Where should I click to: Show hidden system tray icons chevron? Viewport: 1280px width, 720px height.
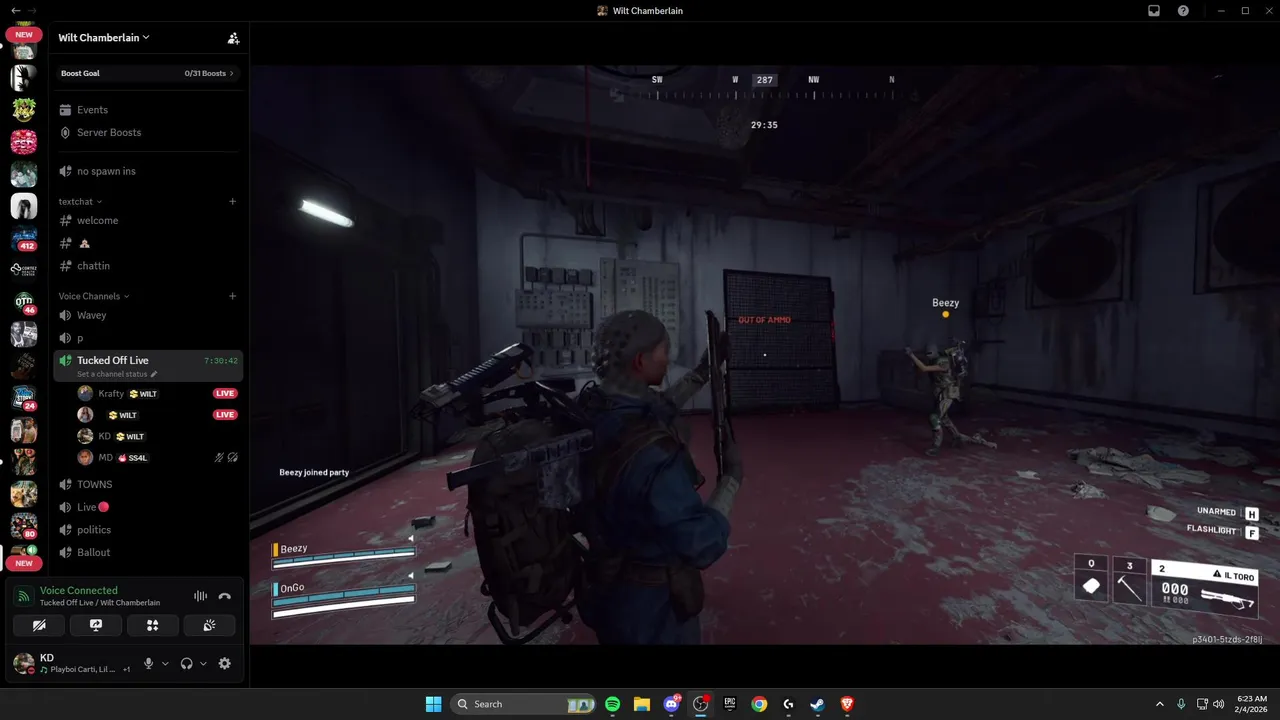pos(1160,704)
